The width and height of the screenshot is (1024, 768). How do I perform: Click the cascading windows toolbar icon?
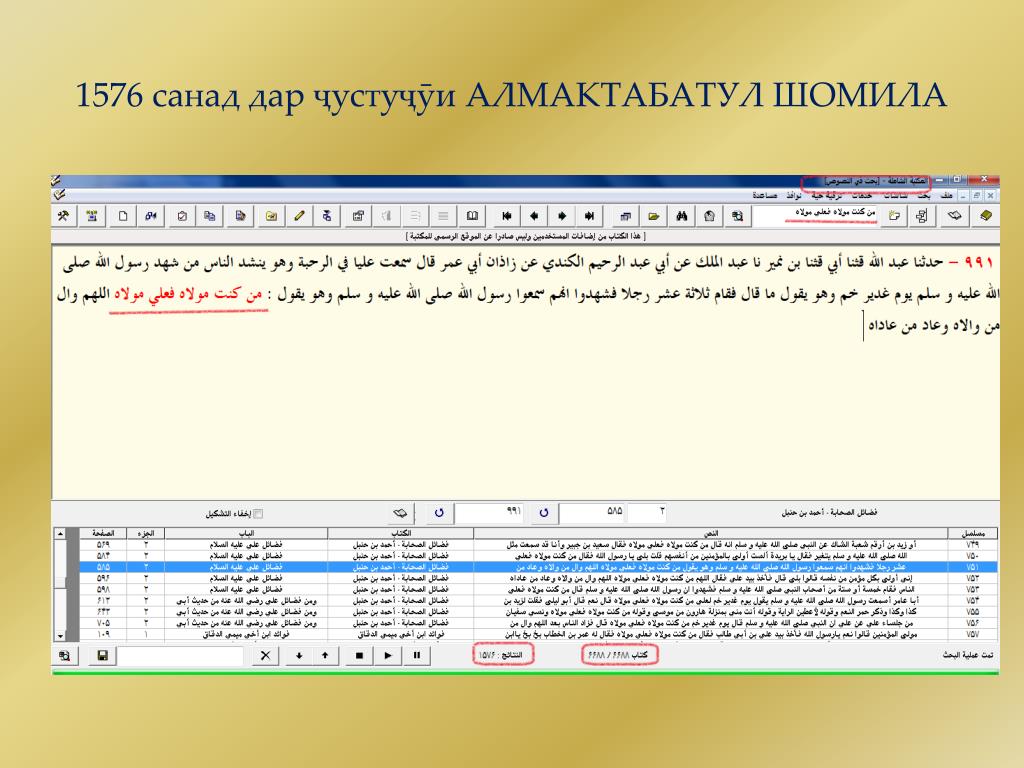click(626, 216)
